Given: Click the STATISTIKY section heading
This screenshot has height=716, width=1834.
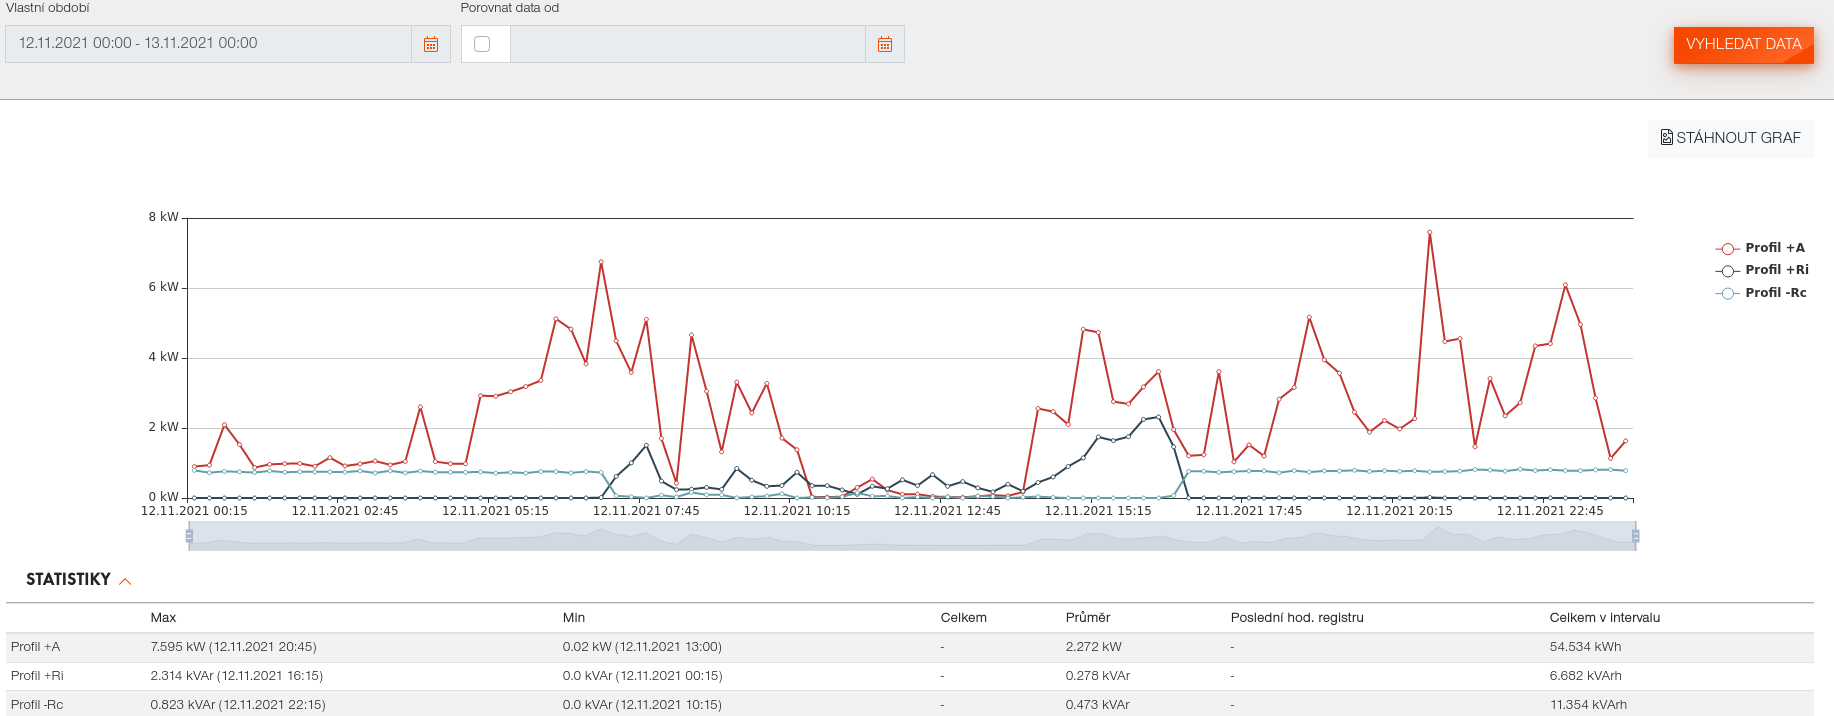Looking at the screenshot, I should 68,580.
